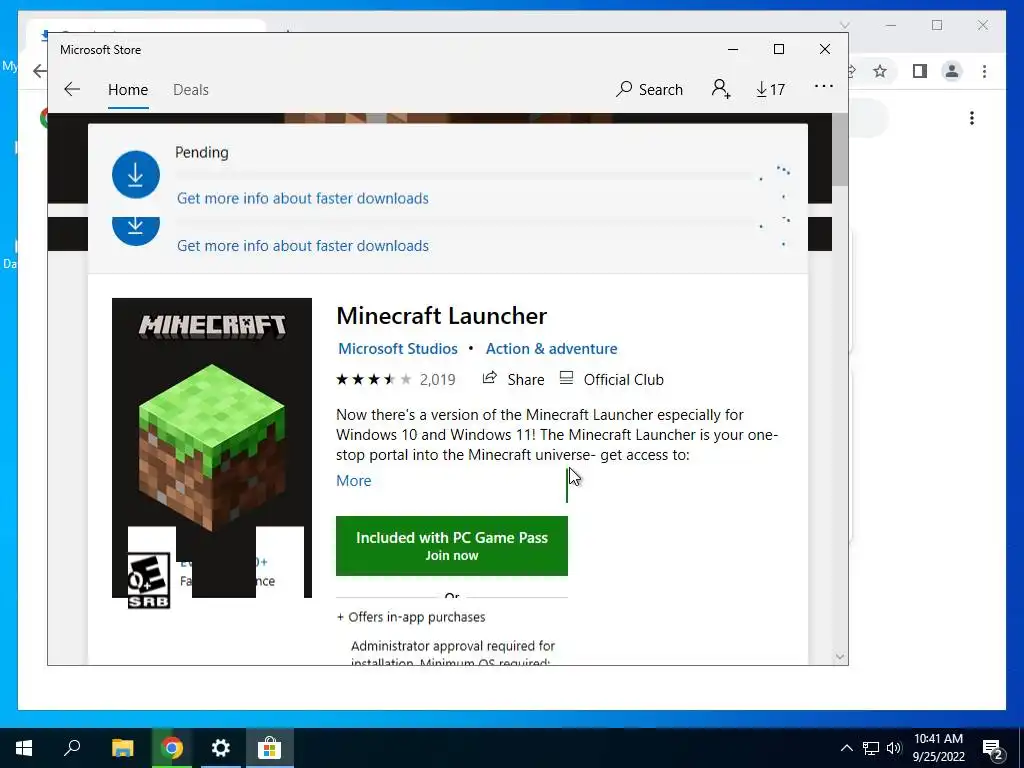Open Settings from the taskbar
The width and height of the screenshot is (1024, 768).
point(221,748)
